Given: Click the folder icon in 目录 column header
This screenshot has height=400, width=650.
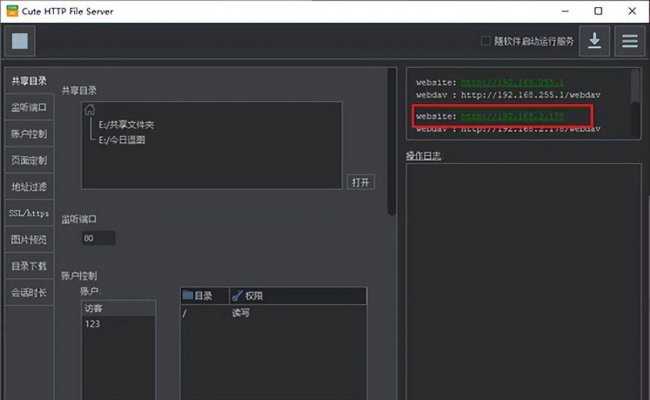Looking at the screenshot, I should pyautogui.click(x=188, y=295).
